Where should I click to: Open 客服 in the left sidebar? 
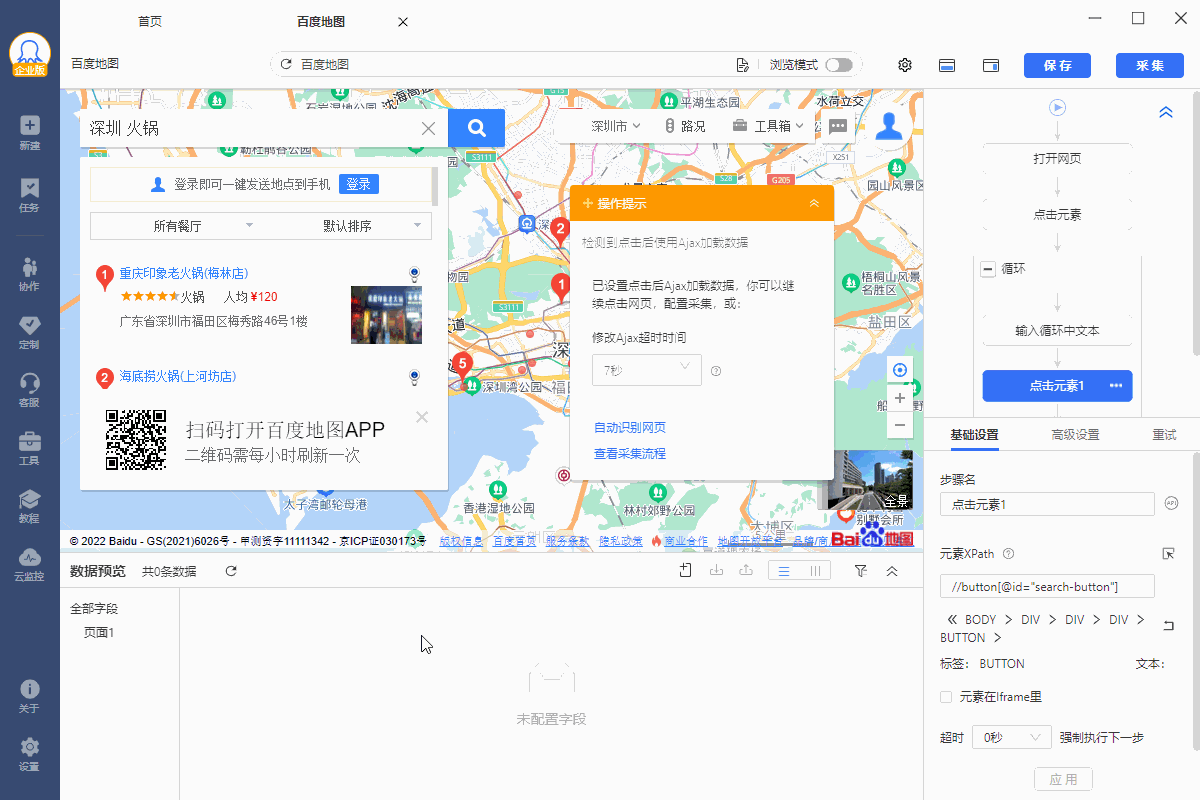(x=29, y=390)
